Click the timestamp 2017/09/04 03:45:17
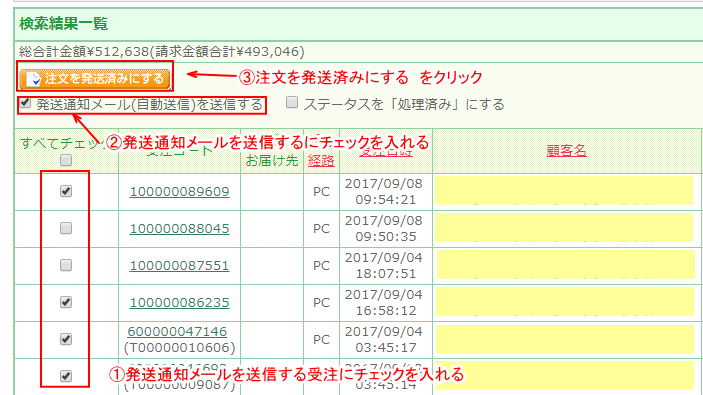The width and height of the screenshot is (703, 395). [384, 339]
